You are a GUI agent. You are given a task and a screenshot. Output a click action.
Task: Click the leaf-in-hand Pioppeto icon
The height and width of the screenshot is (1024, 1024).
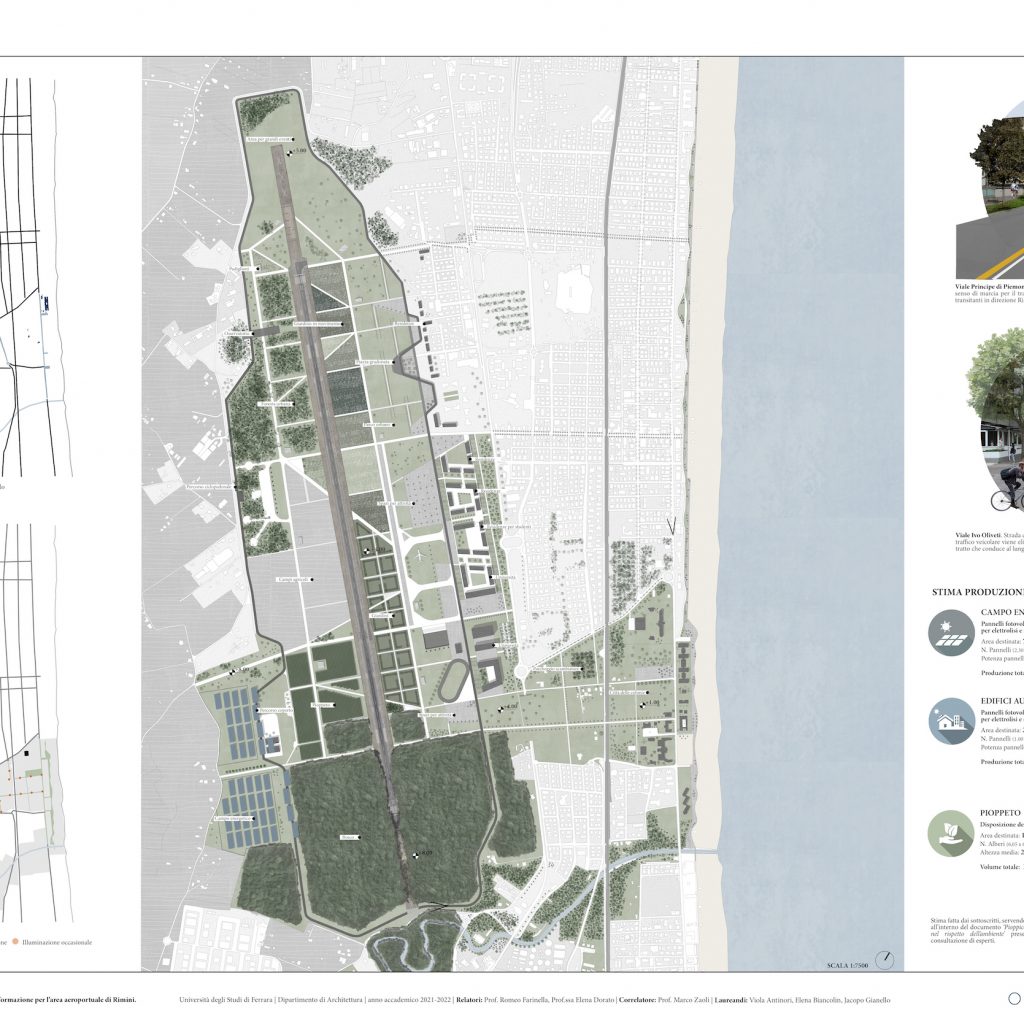coord(952,834)
